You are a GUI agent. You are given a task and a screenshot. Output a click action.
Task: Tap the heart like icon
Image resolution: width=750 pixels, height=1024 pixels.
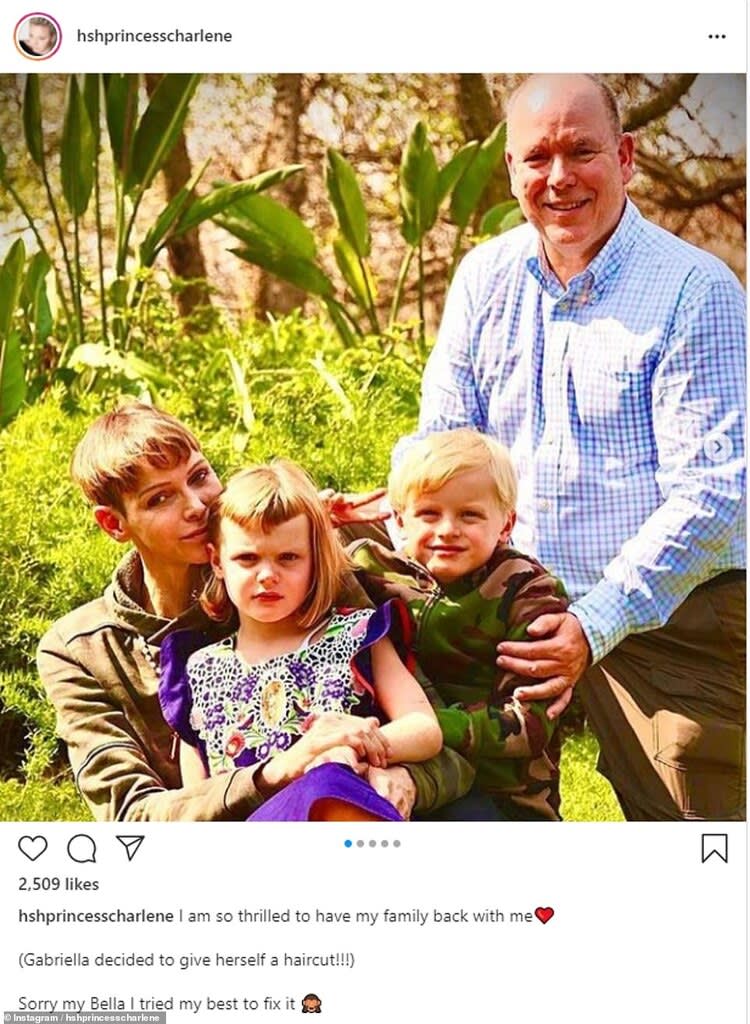pos(32,848)
